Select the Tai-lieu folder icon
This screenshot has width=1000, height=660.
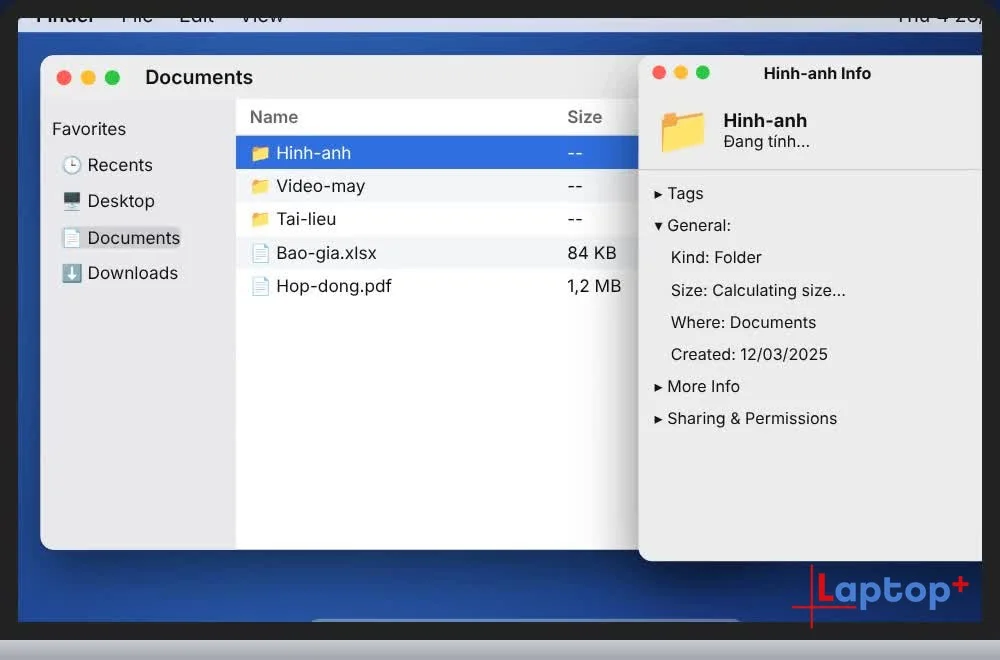[x=260, y=219]
